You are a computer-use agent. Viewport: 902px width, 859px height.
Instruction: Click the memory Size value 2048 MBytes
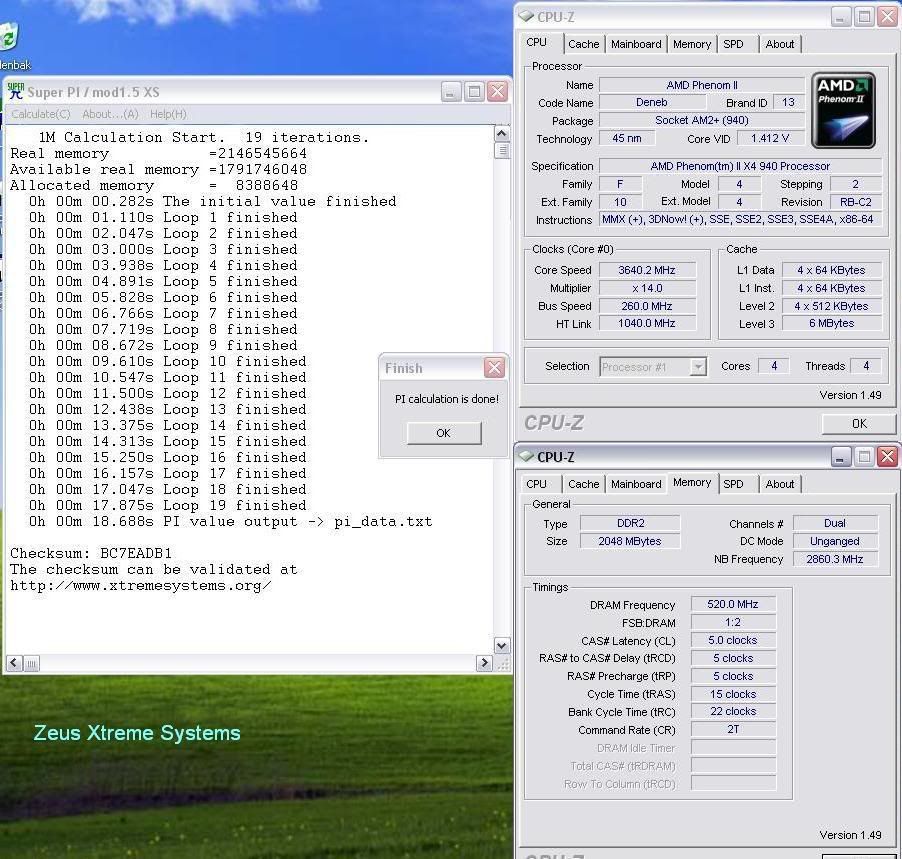(630, 541)
